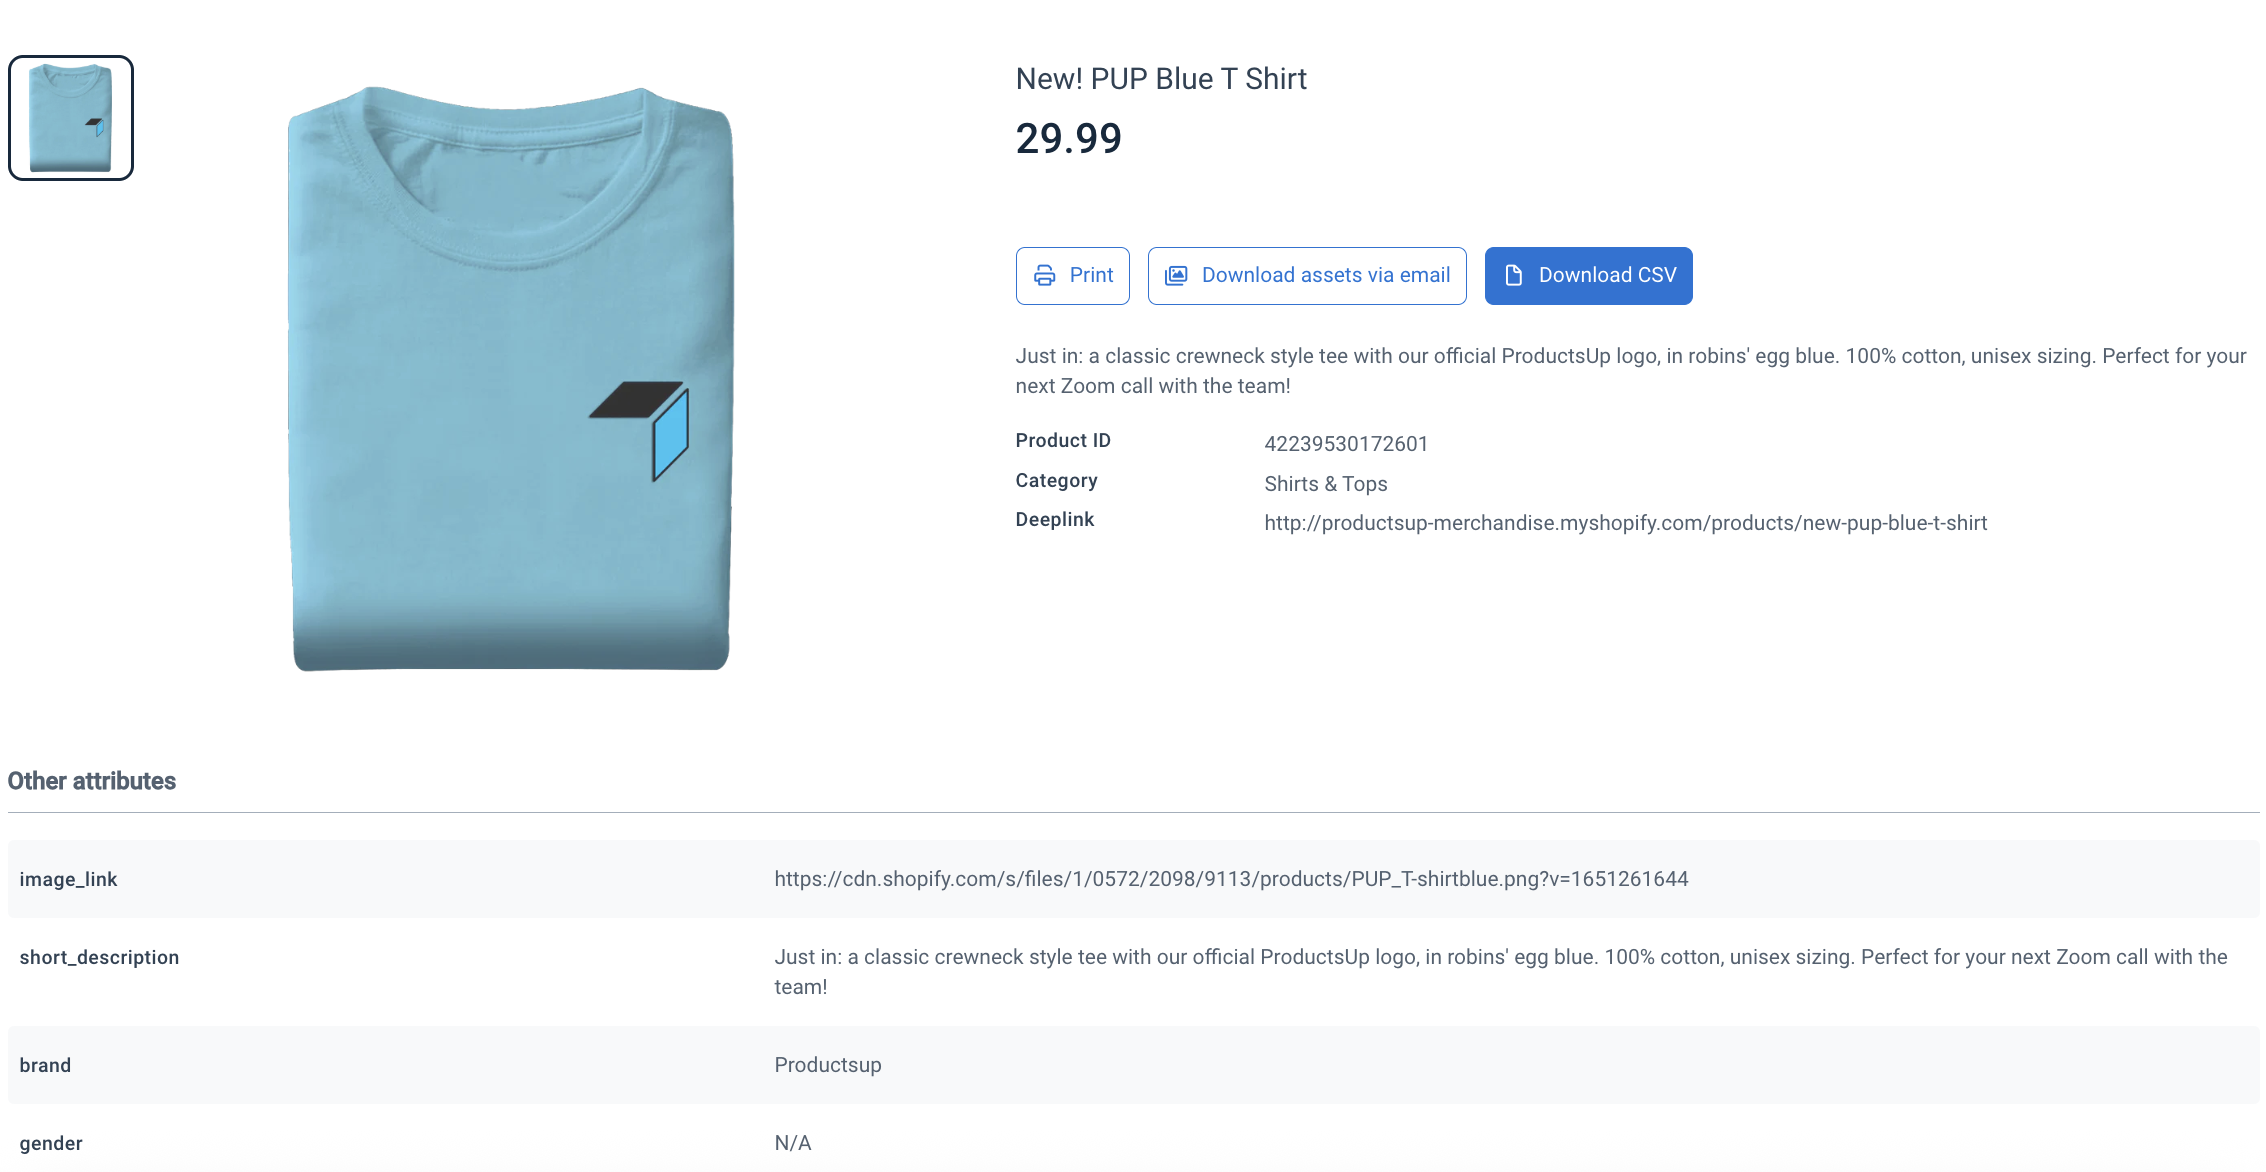
Task: Select Print to print the product details
Action: pos(1072,275)
